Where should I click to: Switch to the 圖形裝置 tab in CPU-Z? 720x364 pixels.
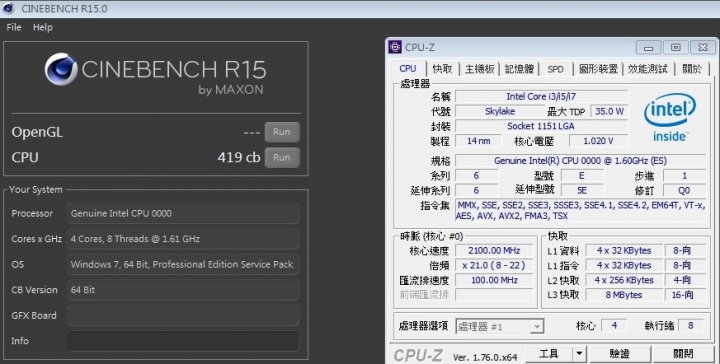pos(598,69)
